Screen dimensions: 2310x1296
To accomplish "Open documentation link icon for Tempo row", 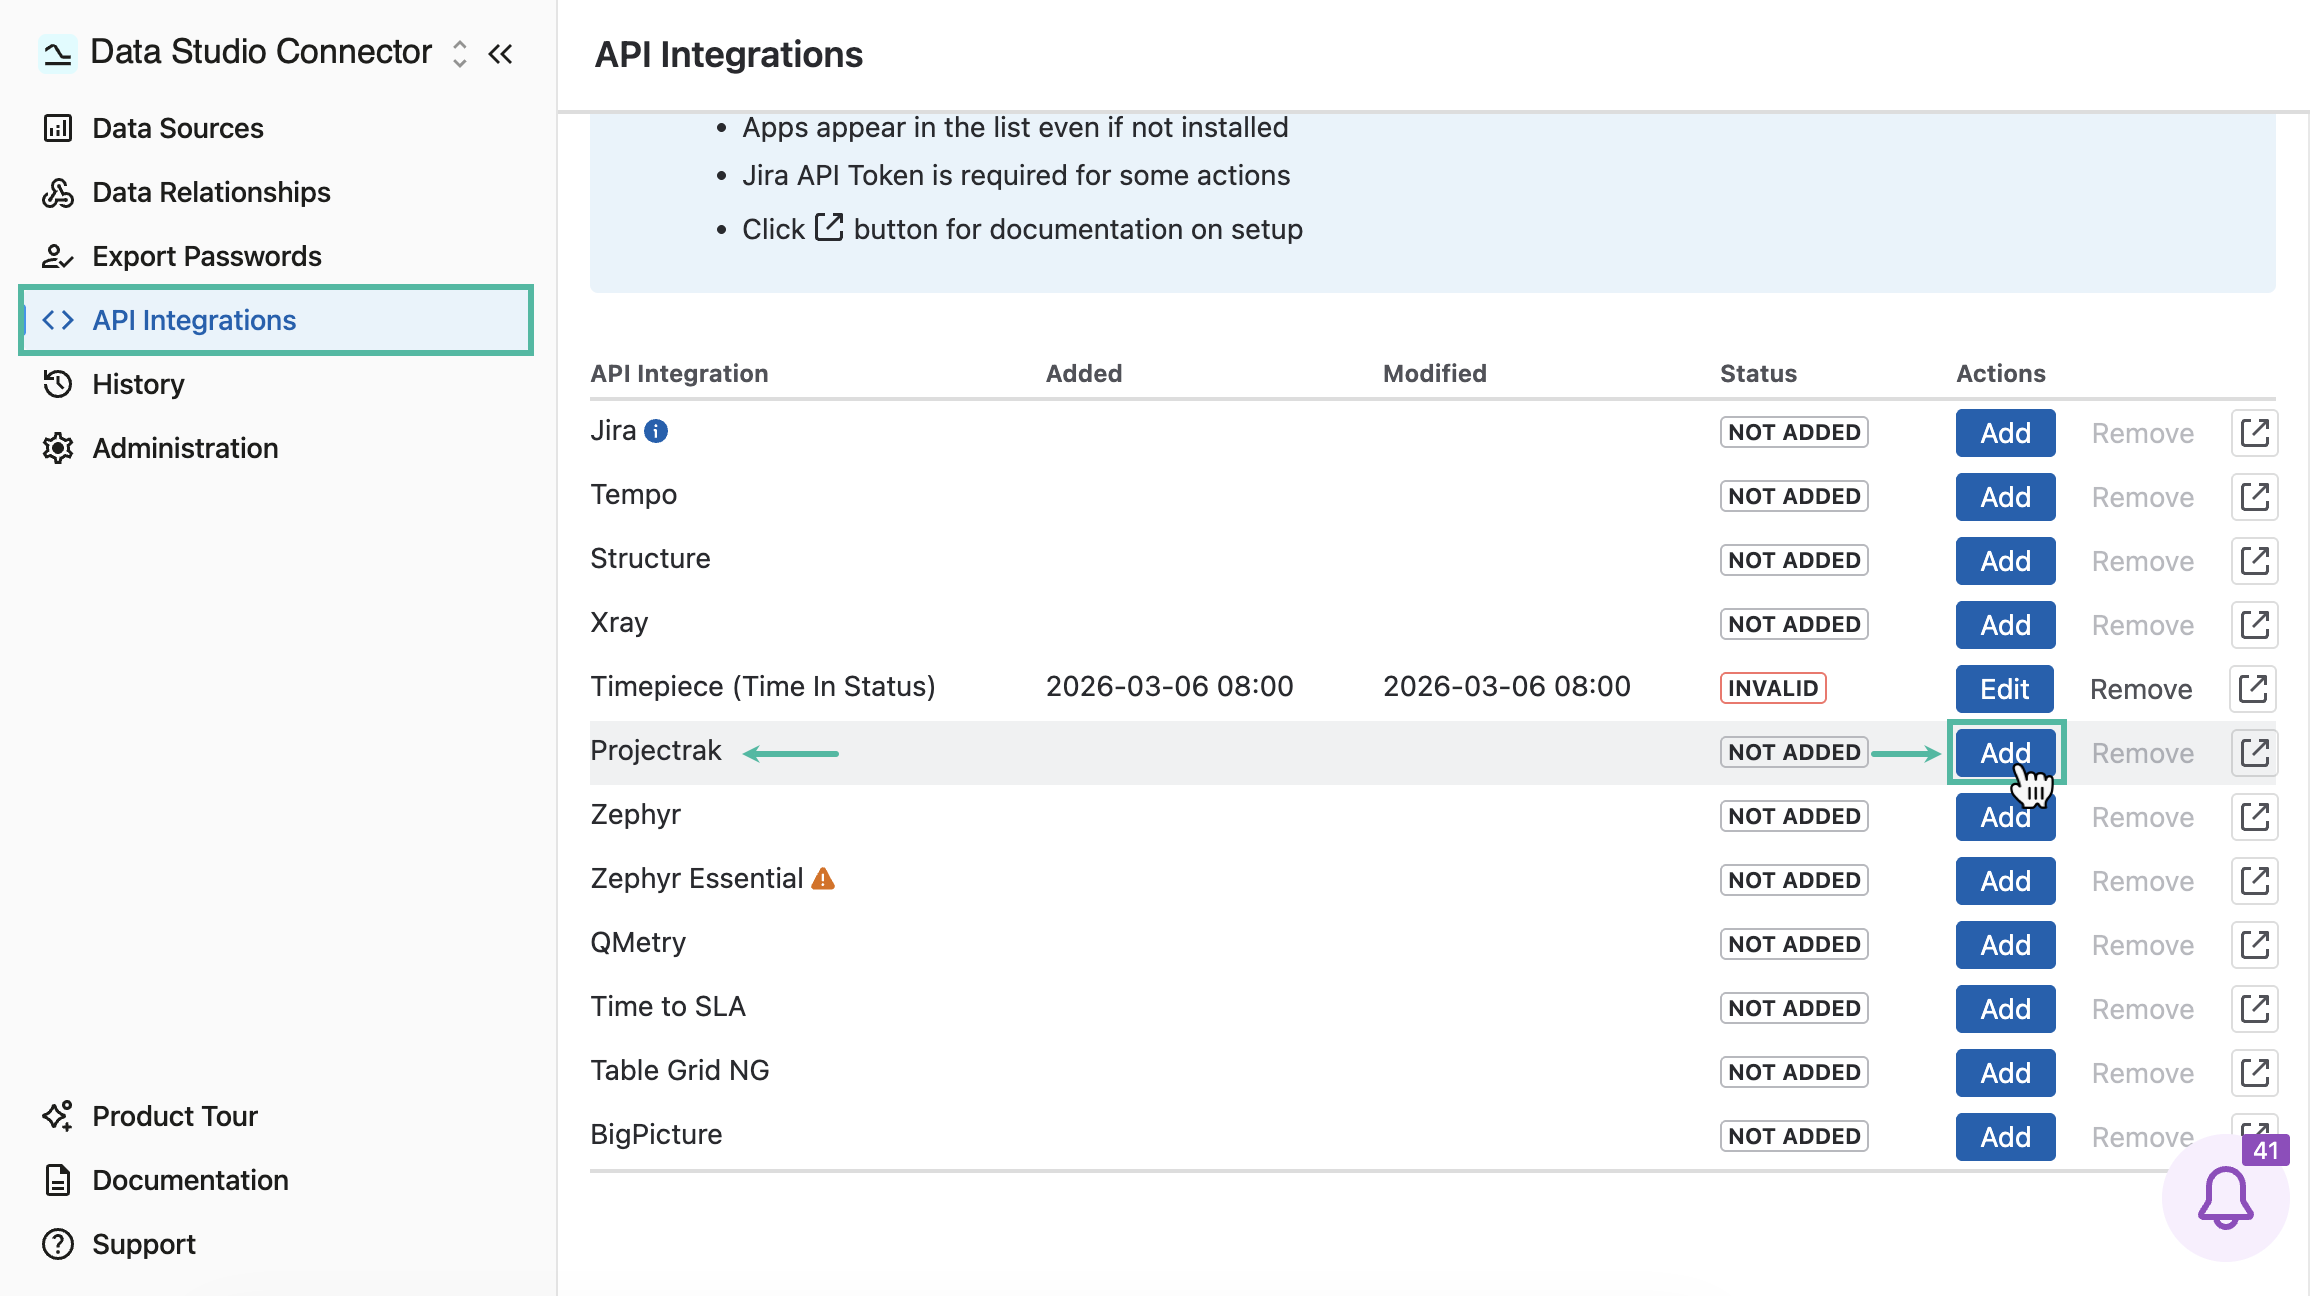I will pos(2254,497).
